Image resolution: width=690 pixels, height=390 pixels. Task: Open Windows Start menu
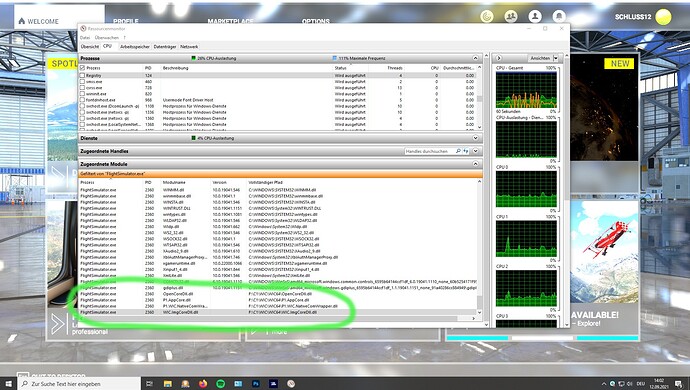point(8,384)
